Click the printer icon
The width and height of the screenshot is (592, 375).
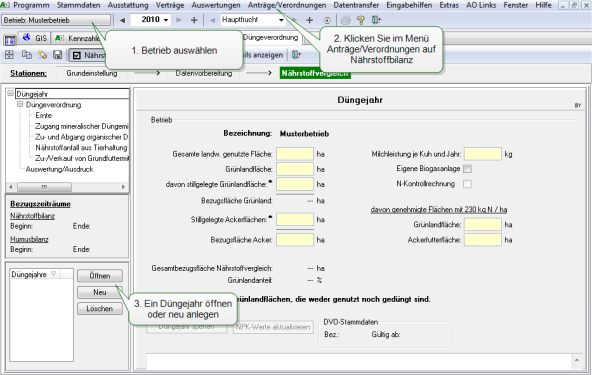345,20
